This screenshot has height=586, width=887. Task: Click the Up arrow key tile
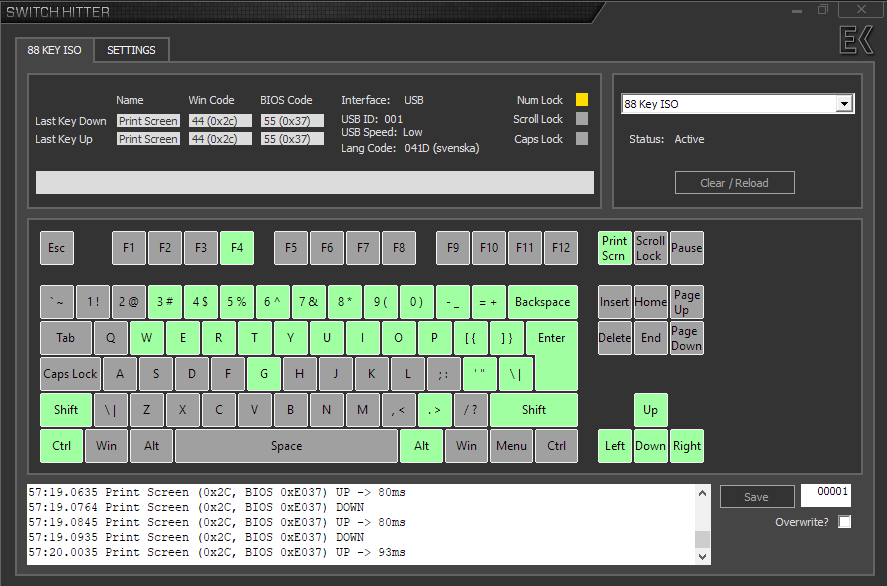pyautogui.click(x=650, y=410)
